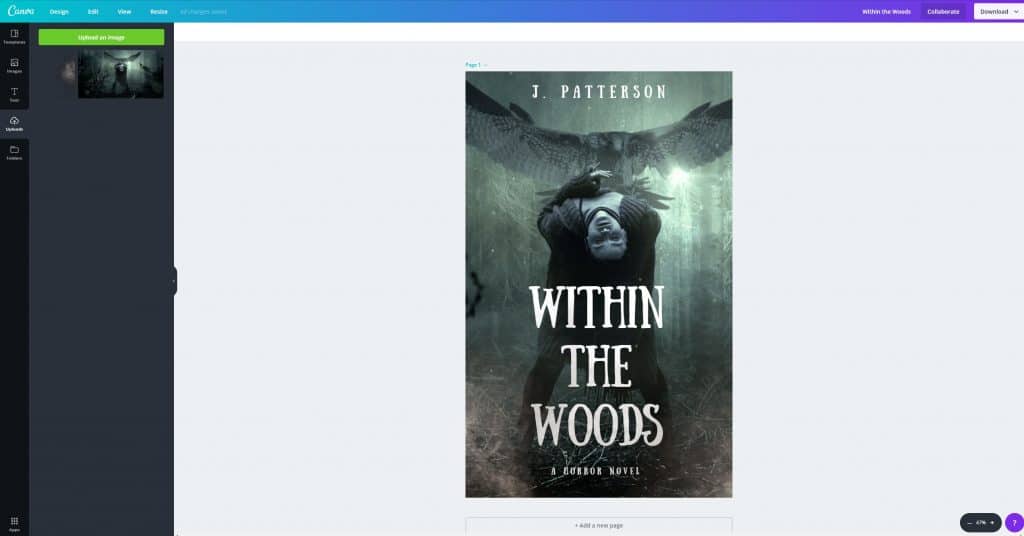Viewport: 1024px width, 536px height.
Task: Open the purple help question mark
Action: (1014, 523)
